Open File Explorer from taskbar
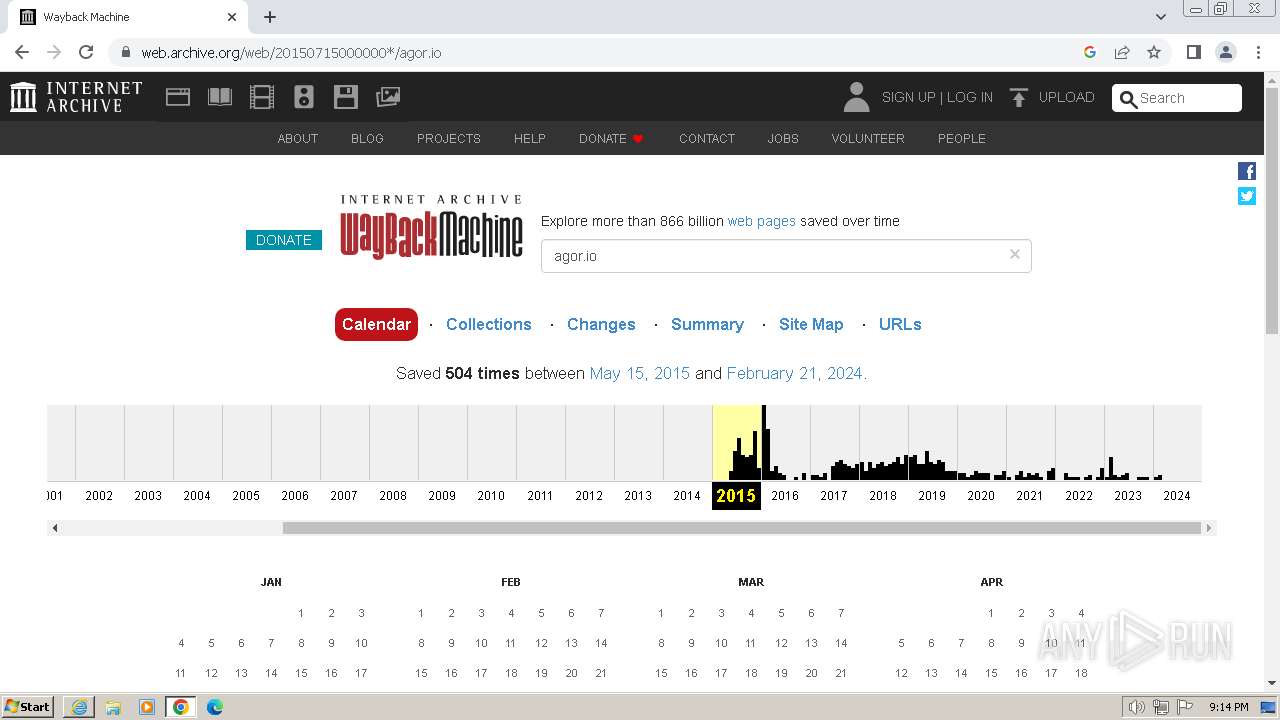Viewport: 1280px width, 720px height. pyautogui.click(x=113, y=707)
